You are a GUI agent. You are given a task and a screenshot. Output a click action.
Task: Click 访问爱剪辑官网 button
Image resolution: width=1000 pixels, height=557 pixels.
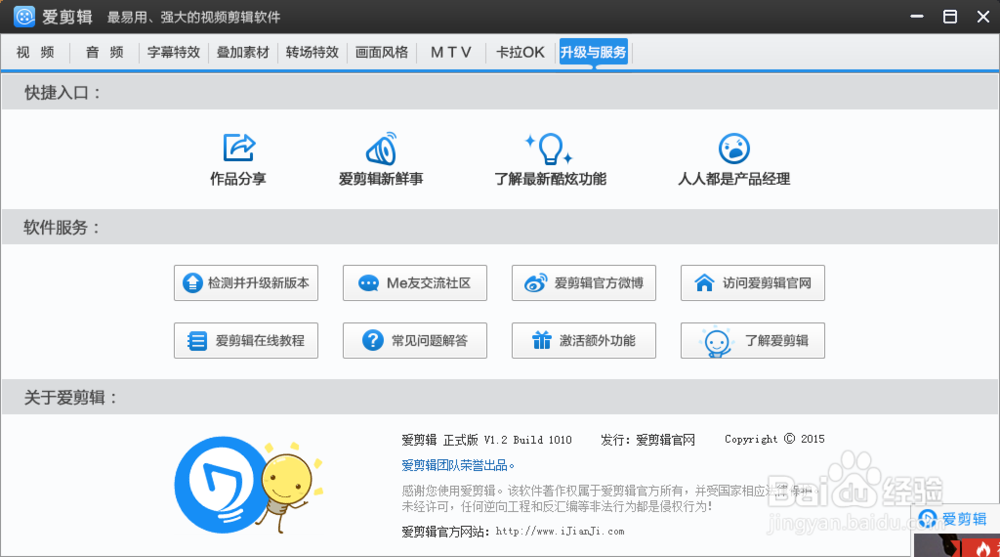(x=753, y=283)
